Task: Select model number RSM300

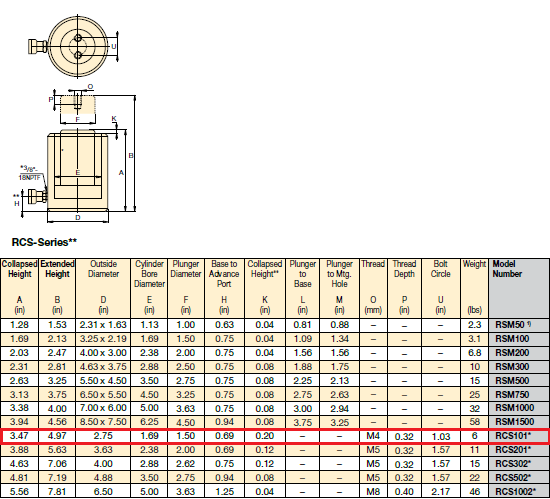Action: point(512,367)
